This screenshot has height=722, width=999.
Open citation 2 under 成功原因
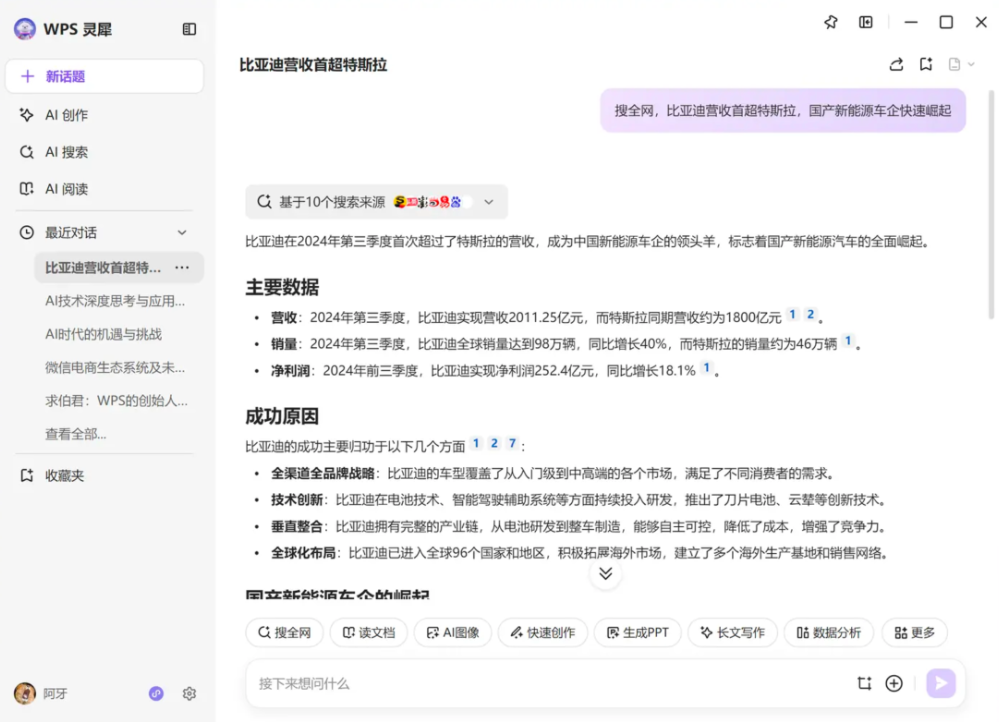point(494,443)
